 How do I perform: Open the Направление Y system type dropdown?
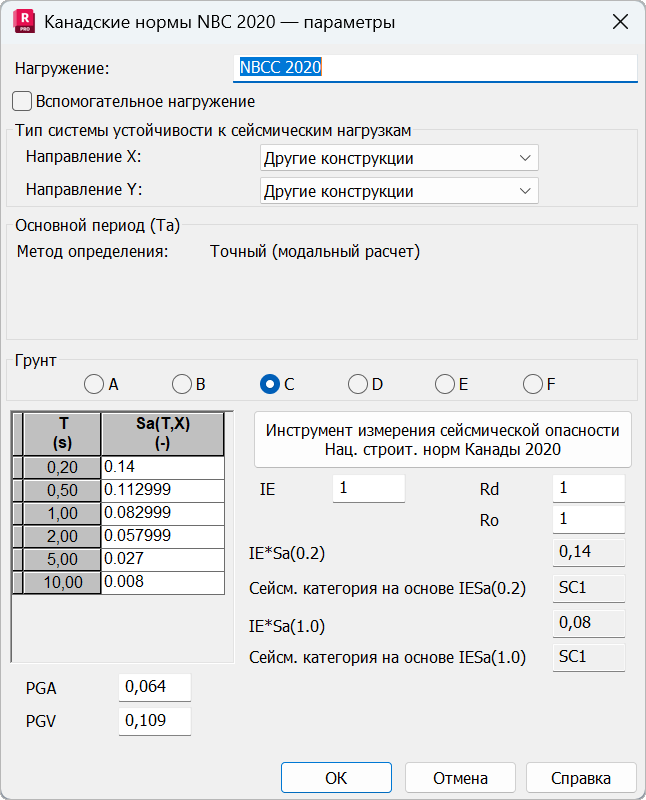click(x=399, y=191)
